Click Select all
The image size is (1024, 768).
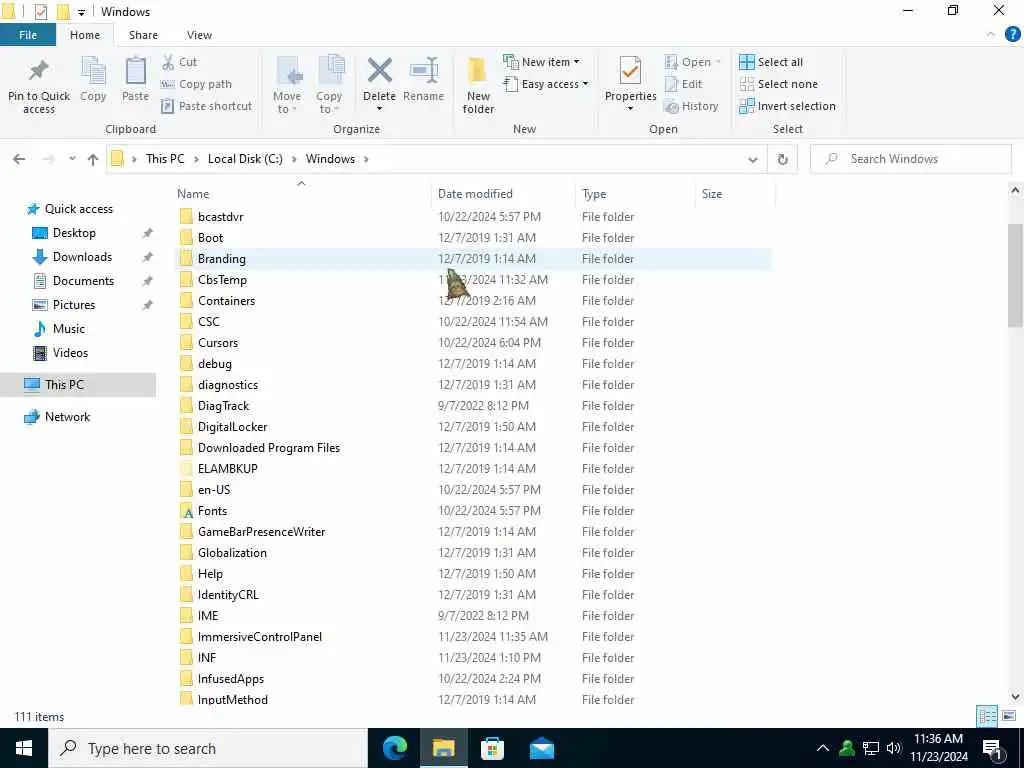pyautogui.click(x=771, y=62)
